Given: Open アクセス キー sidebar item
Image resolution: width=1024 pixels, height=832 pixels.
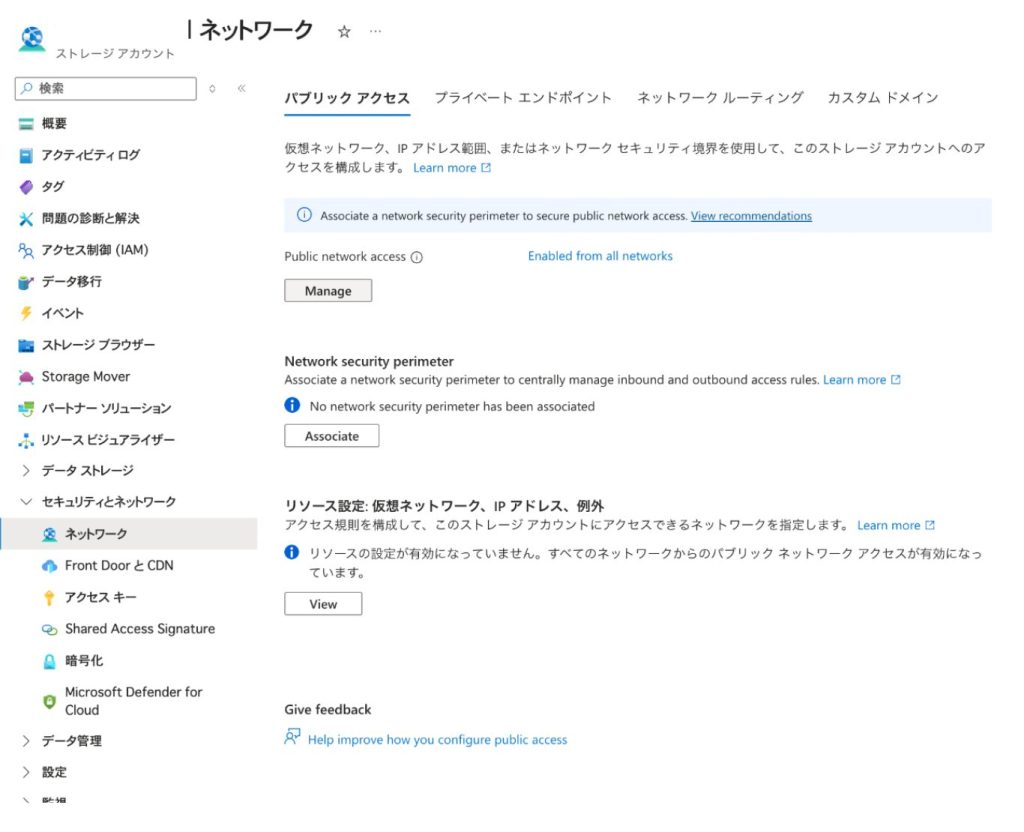Looking at the screenshot, I should click(x=100, y=598).
